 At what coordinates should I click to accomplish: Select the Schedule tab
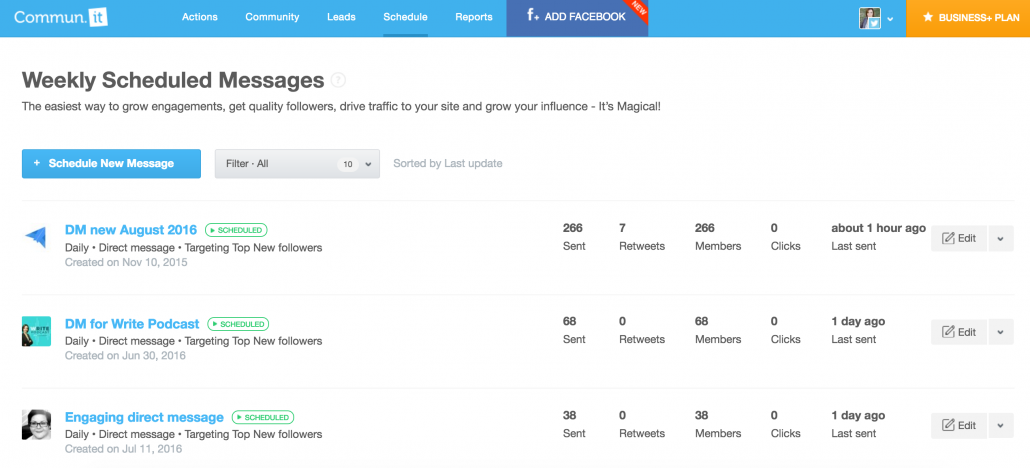[x=405, y=18]
